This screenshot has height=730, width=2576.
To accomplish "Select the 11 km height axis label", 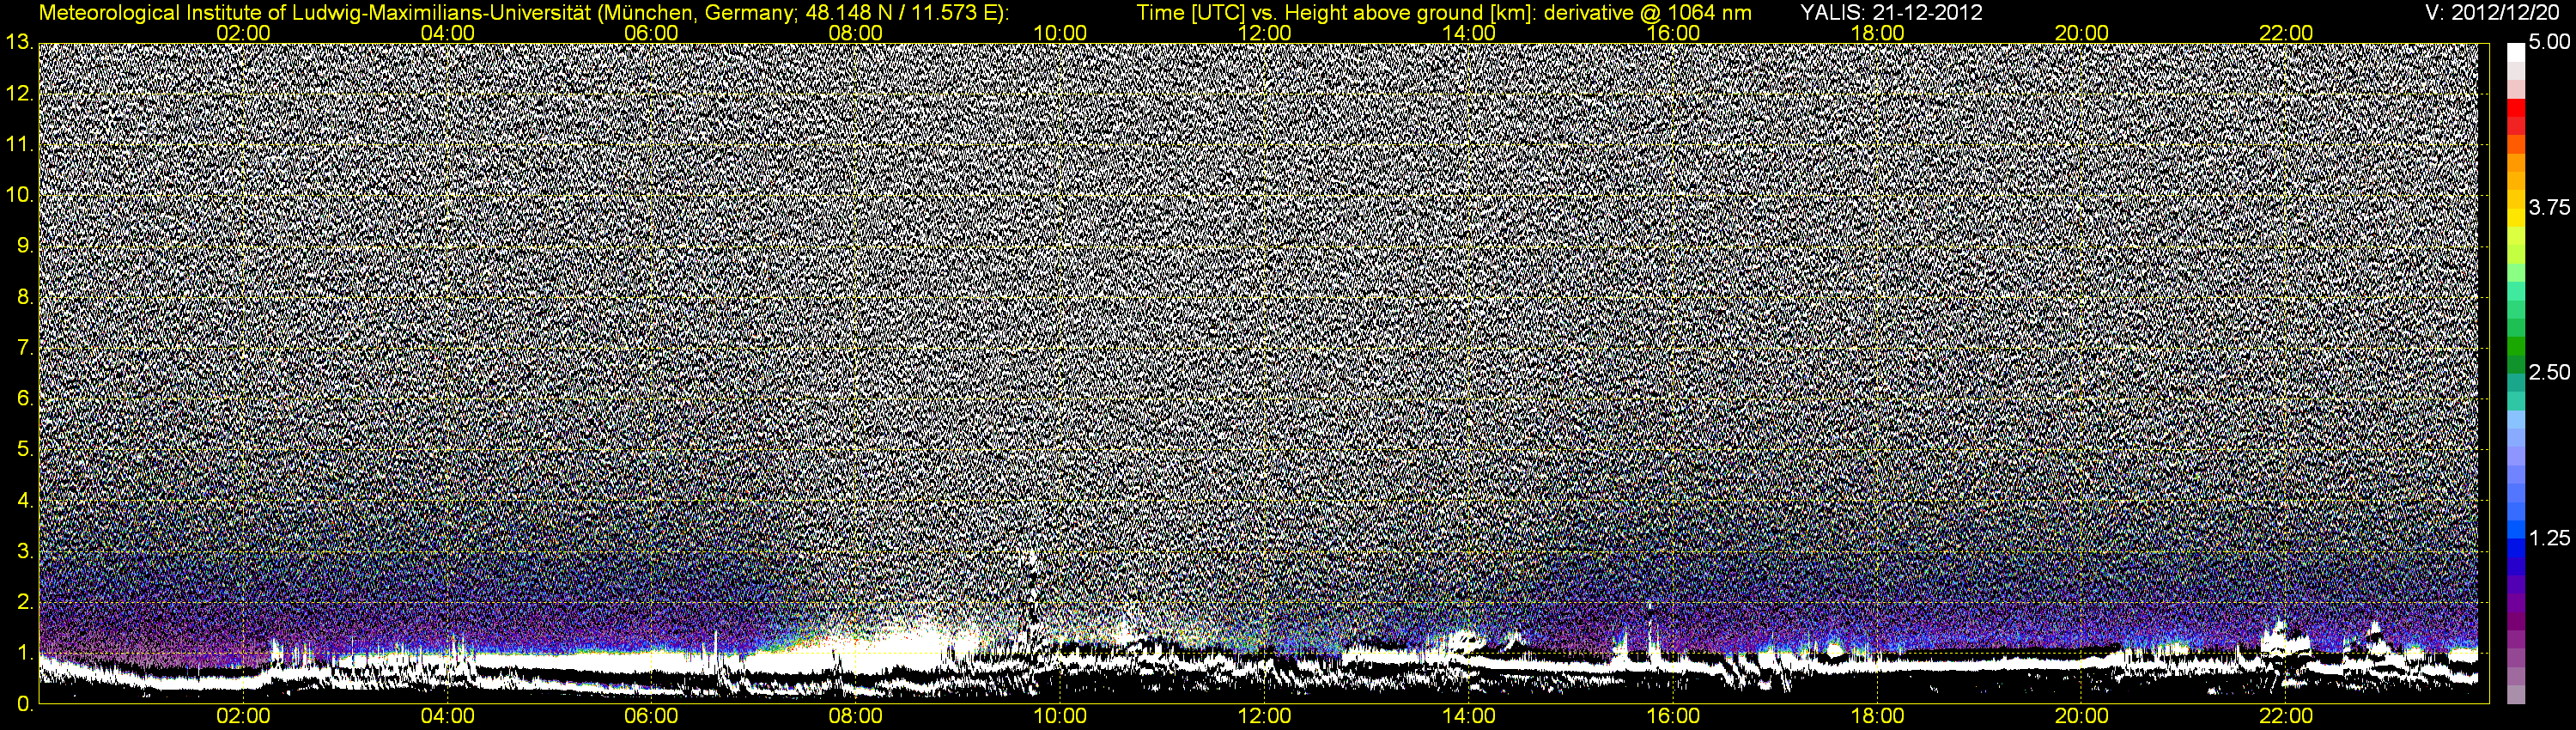I will (18, 145).
